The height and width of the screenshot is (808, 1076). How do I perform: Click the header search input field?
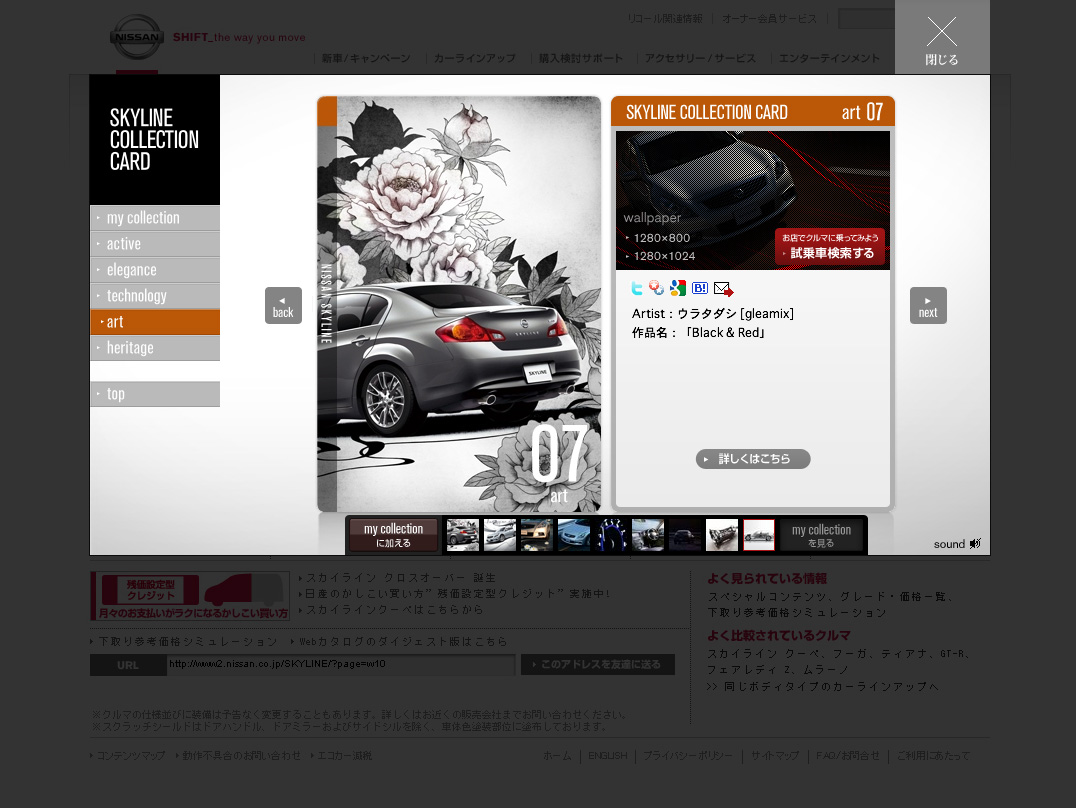click(866, 19)
